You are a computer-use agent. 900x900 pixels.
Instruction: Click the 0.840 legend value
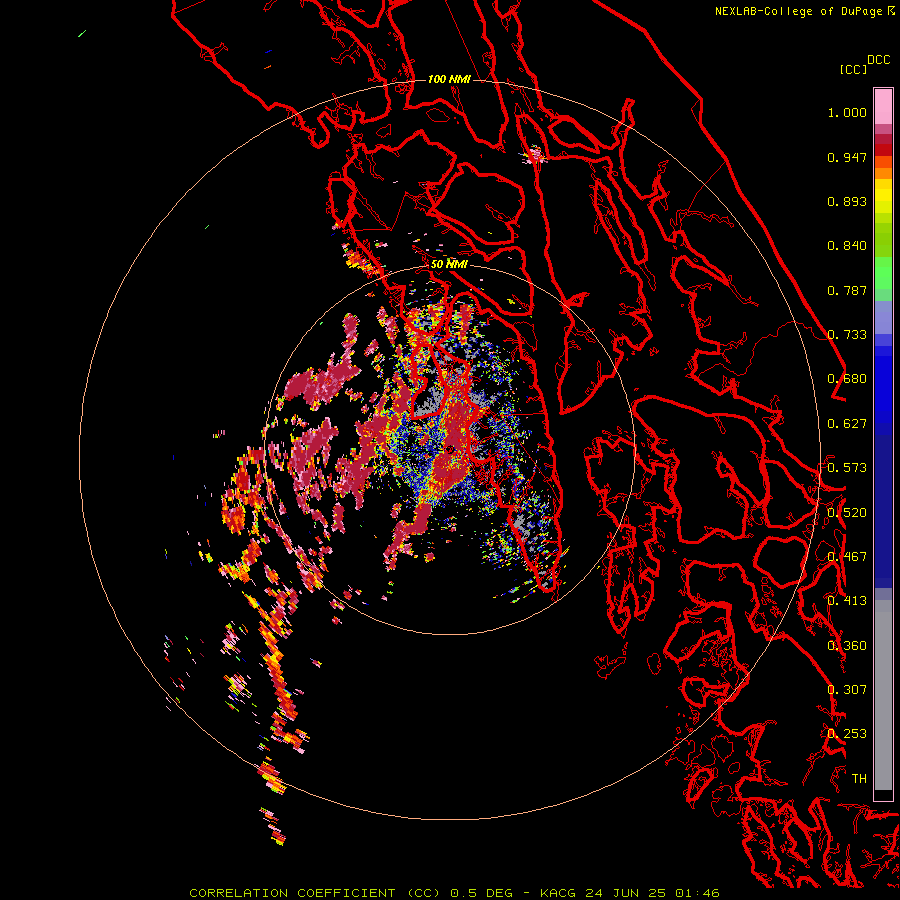click(x=847, y=246)
